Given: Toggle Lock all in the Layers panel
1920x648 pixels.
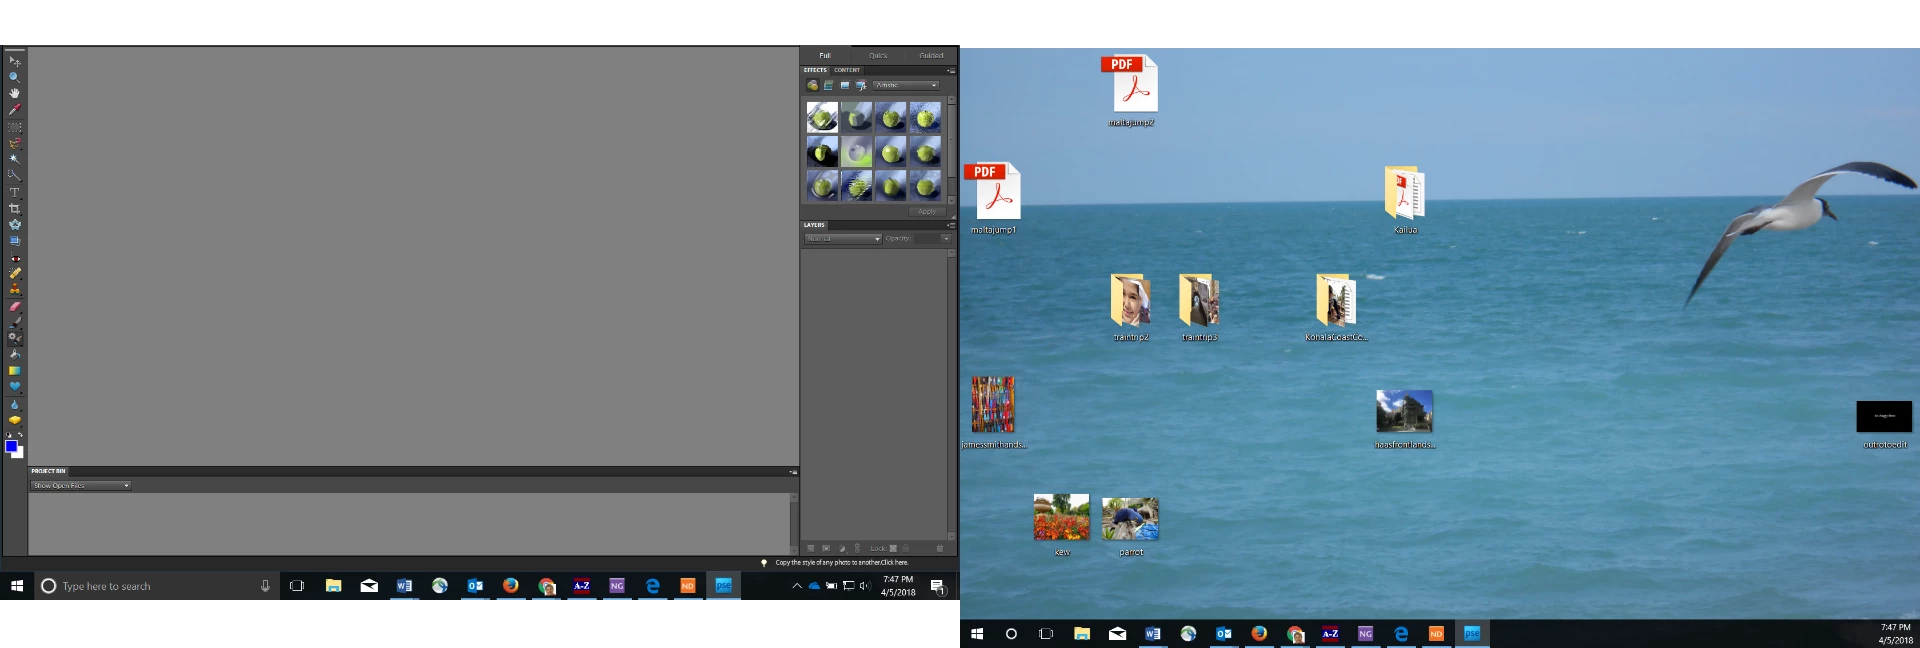Looking at the screenshot, I should 906,548.
